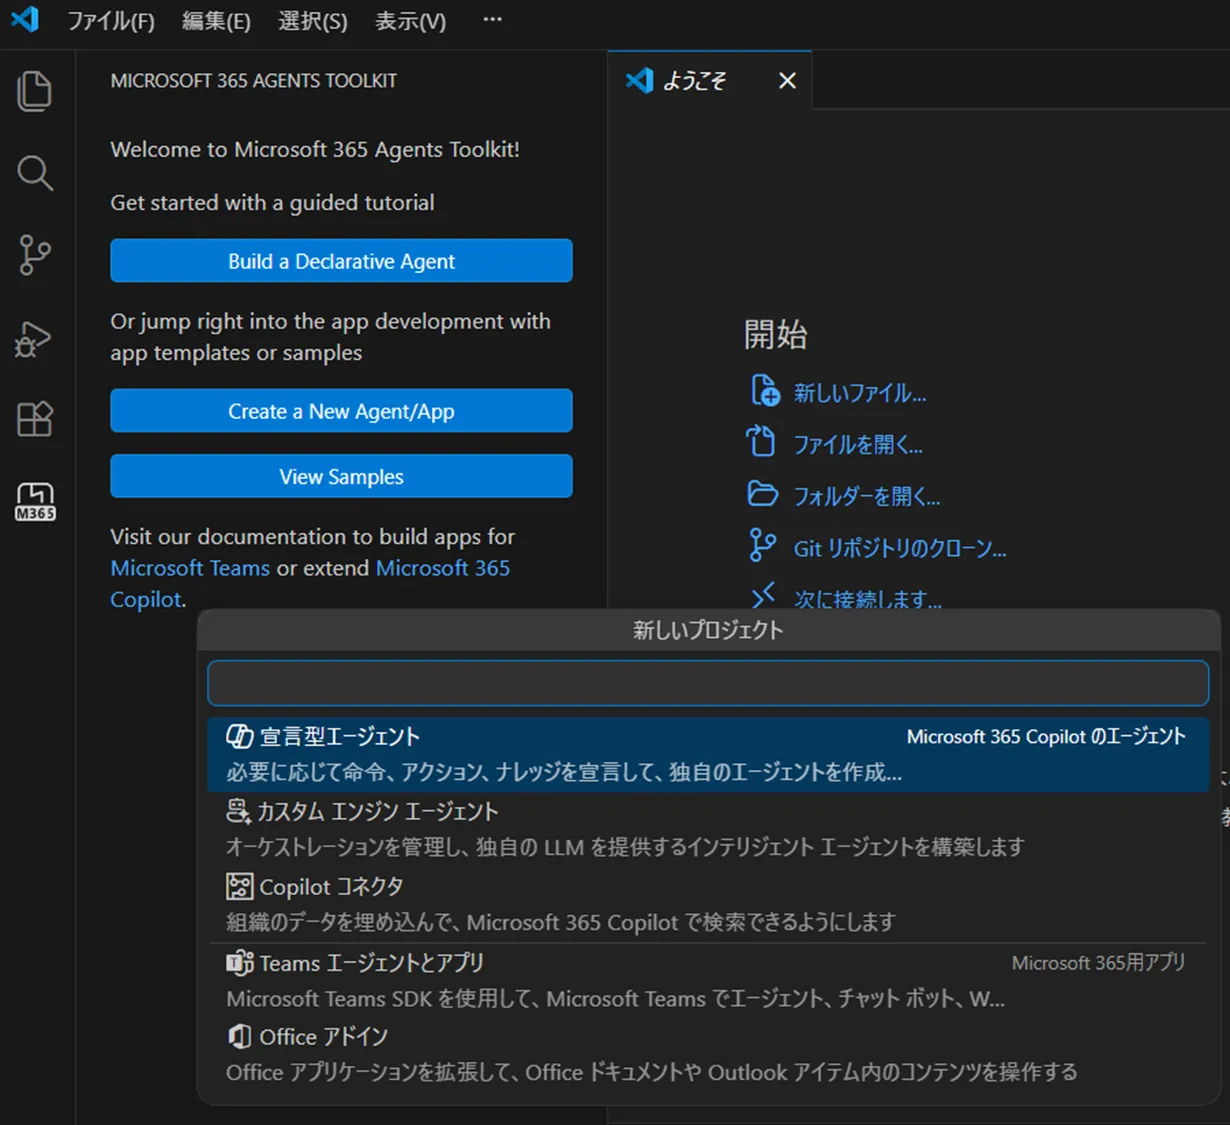Open the Run and Debug view
The height and width of the screenshot is (1125, 1230).
pyautogui.click(x=35, y=339)
